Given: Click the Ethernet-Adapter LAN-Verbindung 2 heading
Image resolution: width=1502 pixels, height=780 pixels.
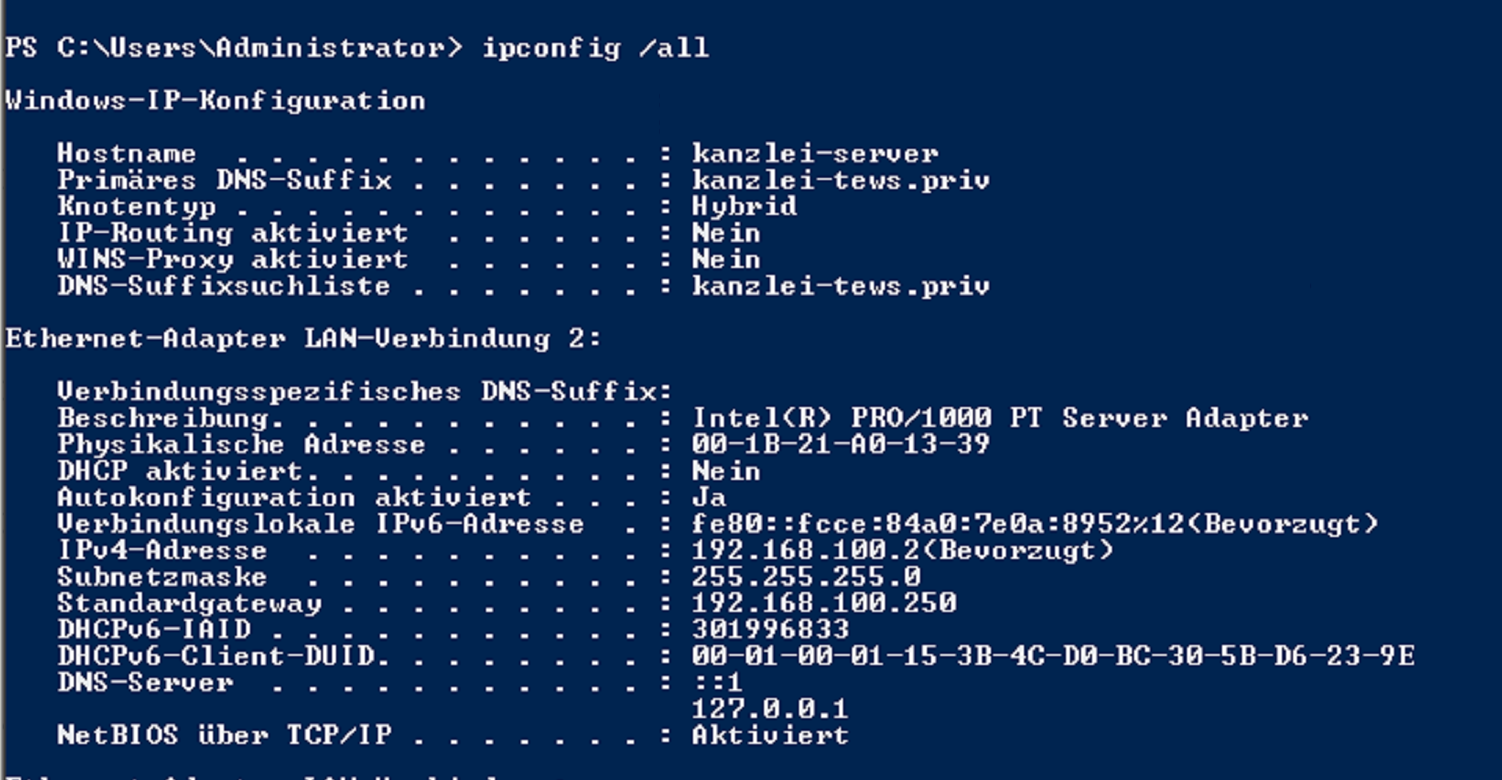Looking at the screenshot, I should click(x=303, y=339).
